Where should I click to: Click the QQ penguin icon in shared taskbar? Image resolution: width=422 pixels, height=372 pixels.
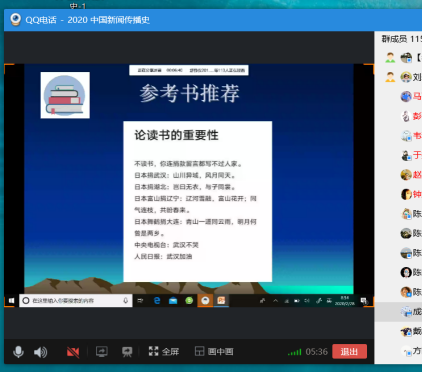tap(205, 301)
